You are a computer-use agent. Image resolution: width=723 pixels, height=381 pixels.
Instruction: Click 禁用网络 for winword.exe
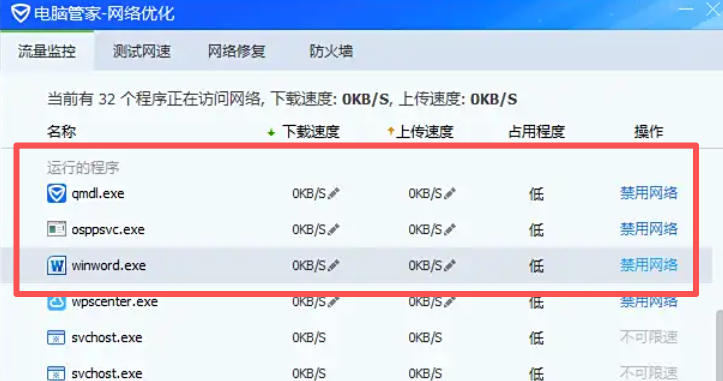[649, 265]
